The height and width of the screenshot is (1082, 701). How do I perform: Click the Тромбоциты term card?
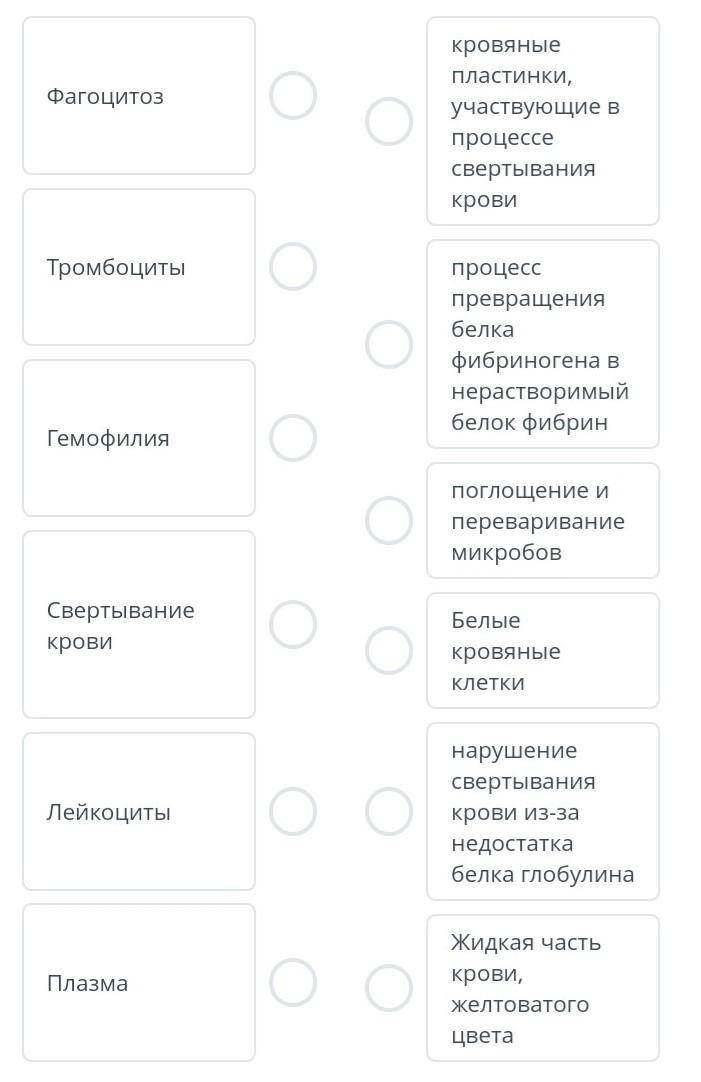pyautogui.click(x=139, y=267)
